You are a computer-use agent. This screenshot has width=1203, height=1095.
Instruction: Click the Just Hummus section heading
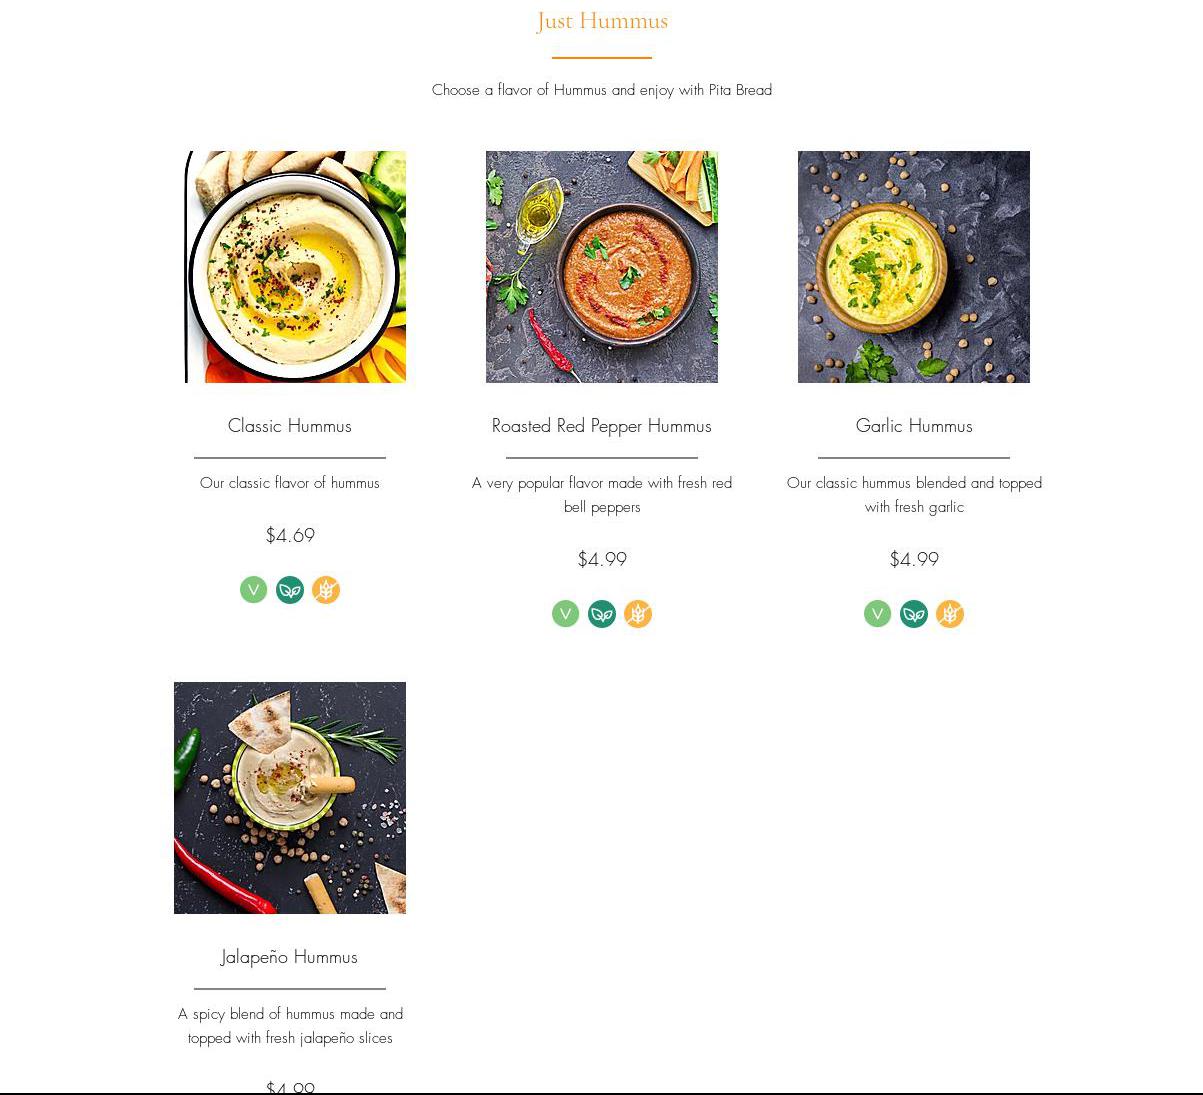pos(602,21)
